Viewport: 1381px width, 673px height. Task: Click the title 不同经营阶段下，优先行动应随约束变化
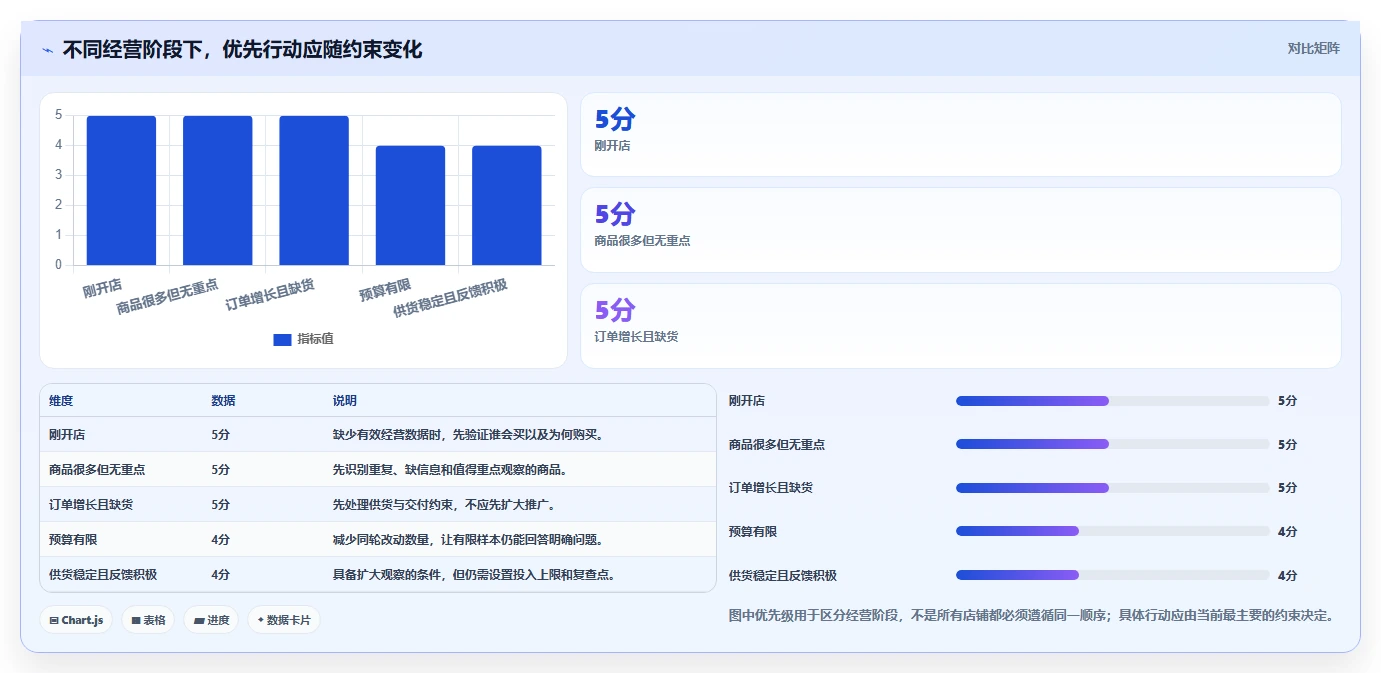[242, 50]
